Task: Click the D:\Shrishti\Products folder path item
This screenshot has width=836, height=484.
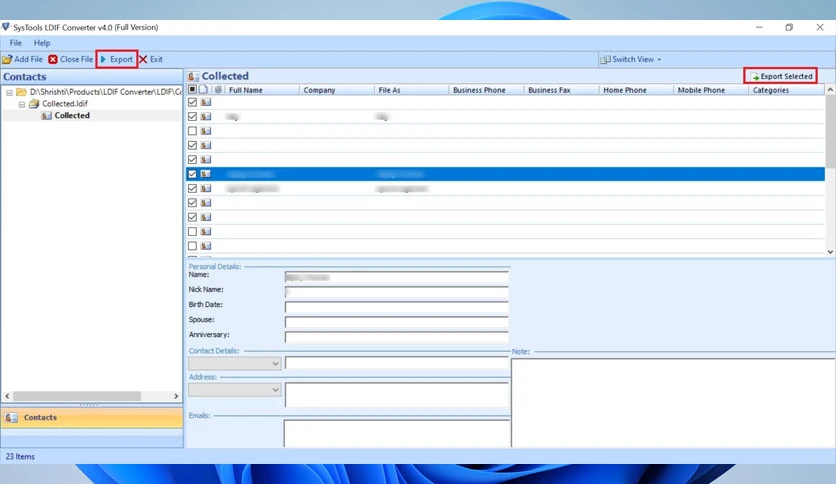Action: pyautogui.click(x=105, y=92)
